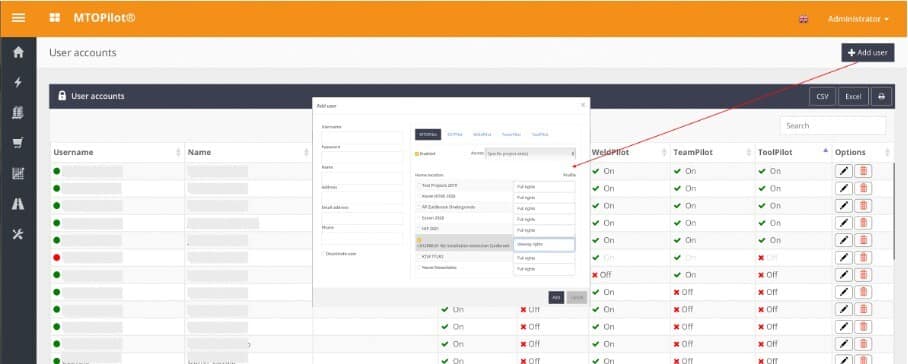The image size is (908, 364).
Task: Open the road icon sidebar section
Action: [18, 203]
